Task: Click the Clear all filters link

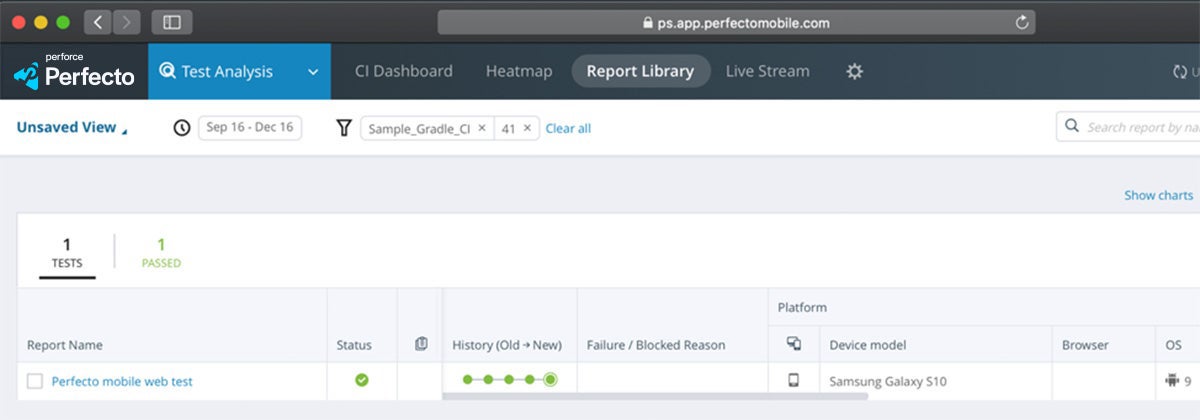Action: coord(568,128)
